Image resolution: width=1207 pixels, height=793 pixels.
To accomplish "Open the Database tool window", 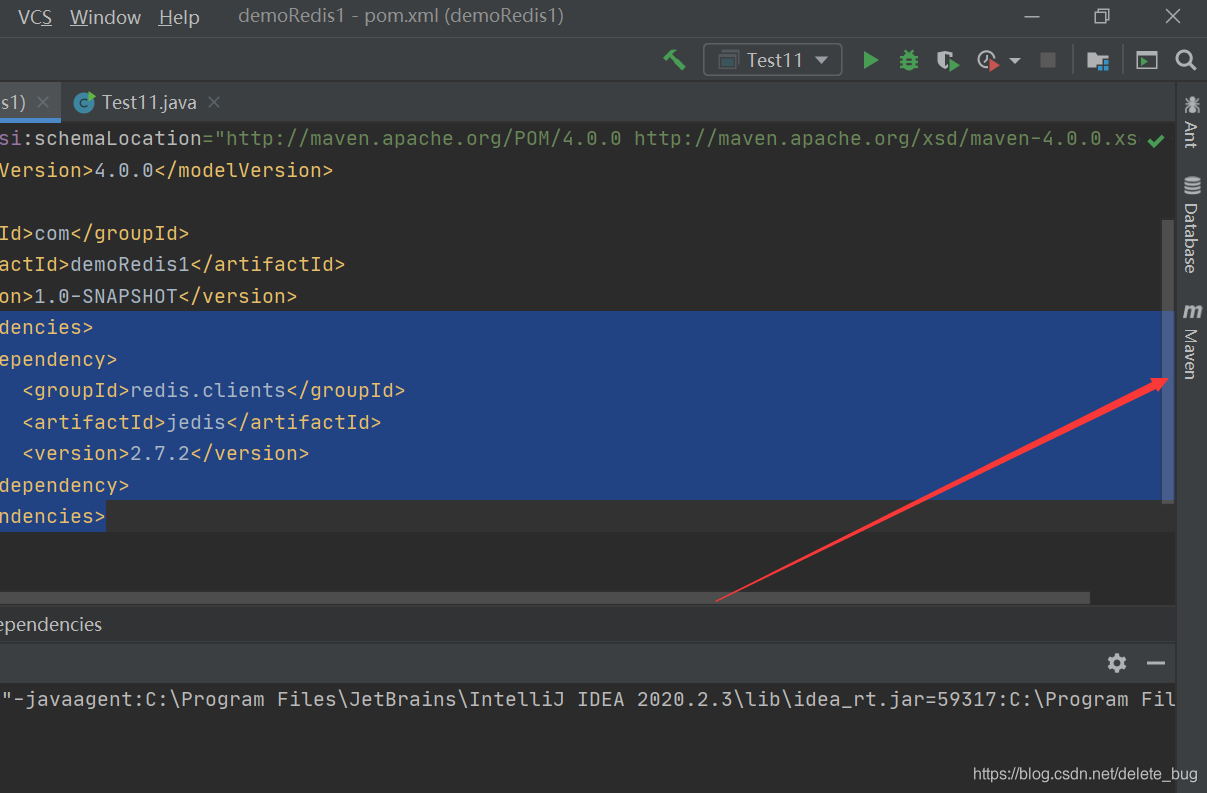I will (1191, 225).
